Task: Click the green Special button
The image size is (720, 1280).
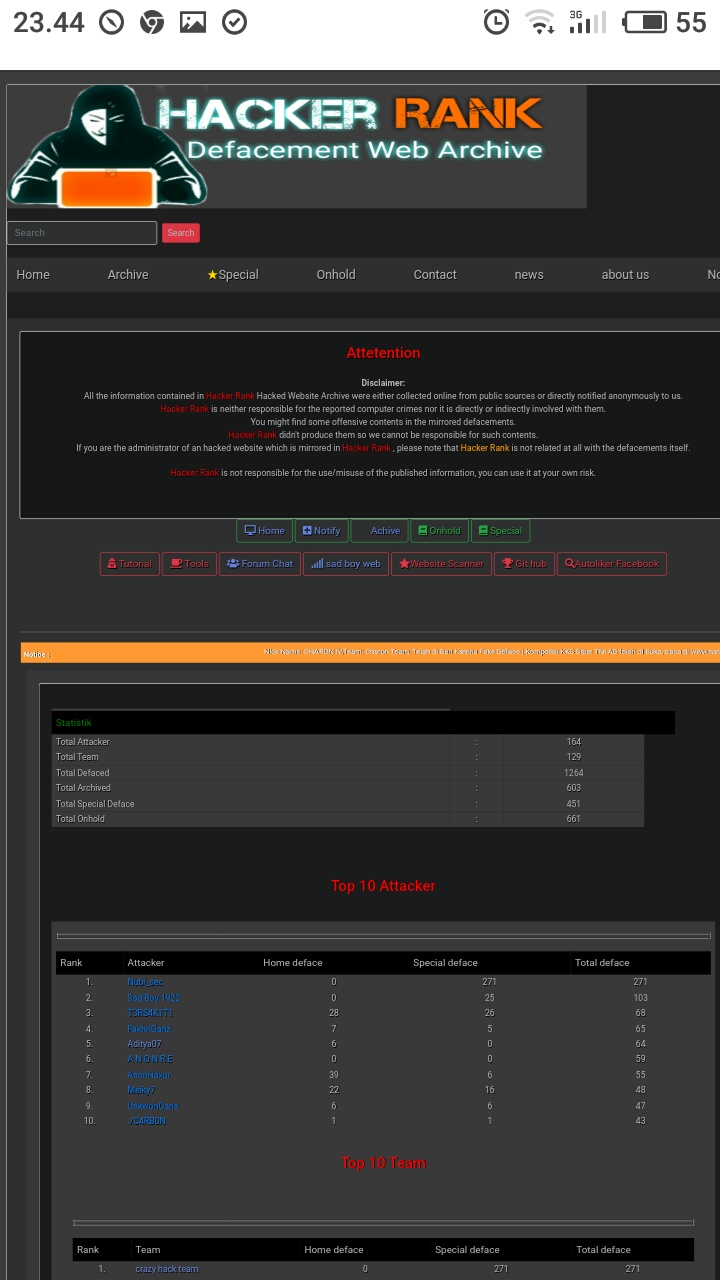Action: 500,531
